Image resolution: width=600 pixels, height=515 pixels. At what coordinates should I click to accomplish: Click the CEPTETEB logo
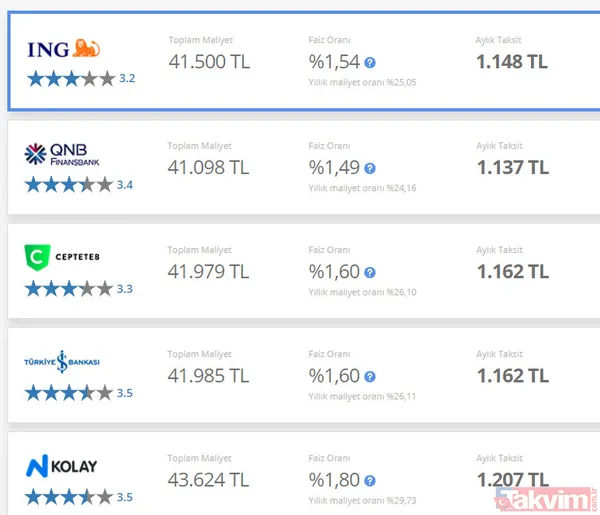coord(62,258)
